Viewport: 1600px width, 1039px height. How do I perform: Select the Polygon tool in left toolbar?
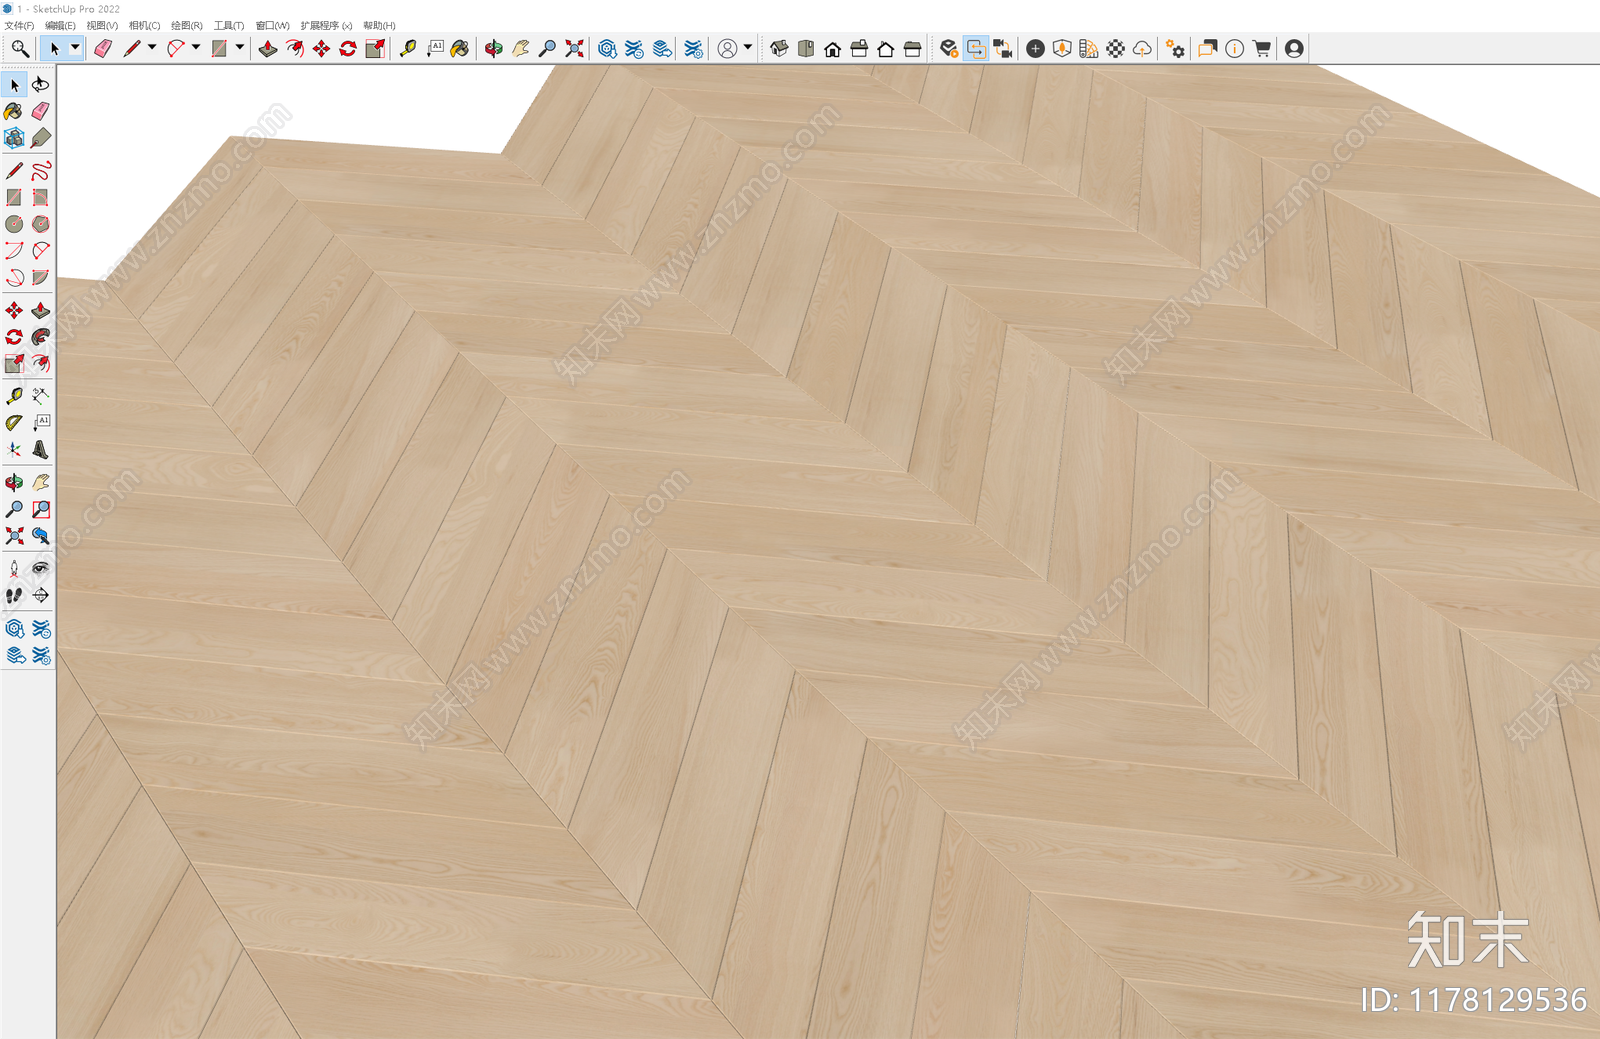pos(41,224)
